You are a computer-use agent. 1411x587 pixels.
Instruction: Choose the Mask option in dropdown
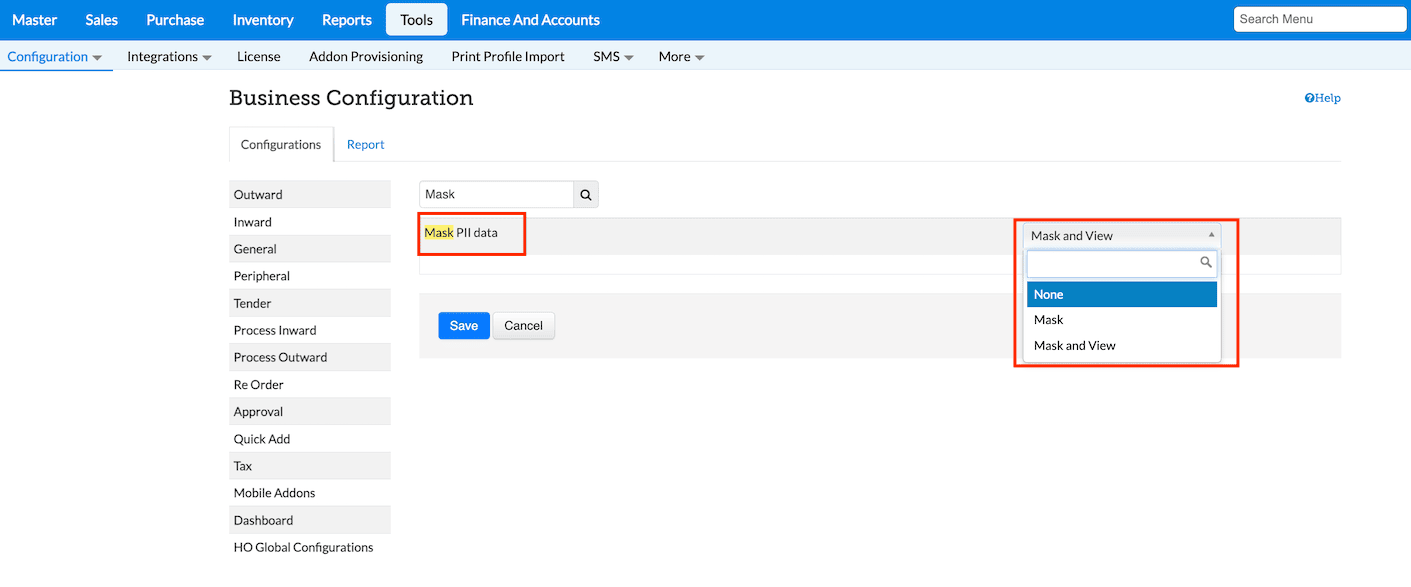tap(1121, 320)
